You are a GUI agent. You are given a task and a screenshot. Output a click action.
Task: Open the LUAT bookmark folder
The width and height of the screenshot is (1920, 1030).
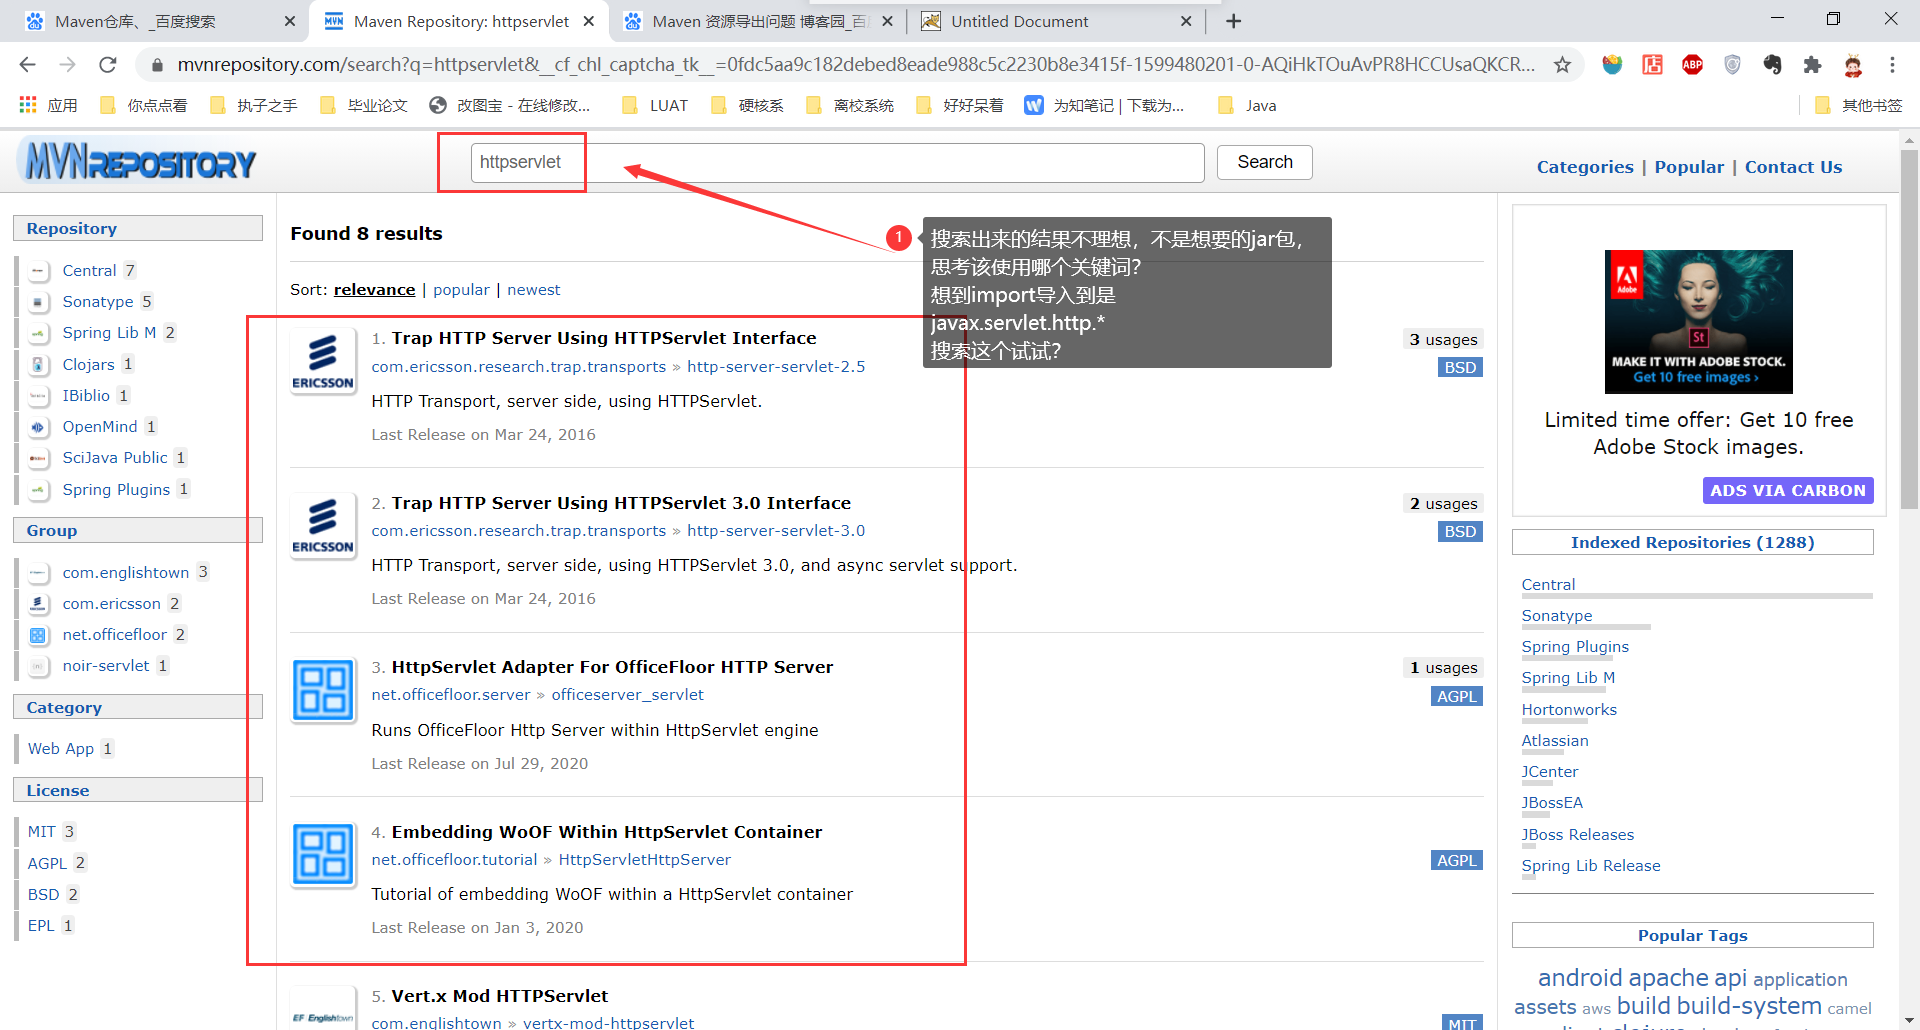tap(656, 105)
